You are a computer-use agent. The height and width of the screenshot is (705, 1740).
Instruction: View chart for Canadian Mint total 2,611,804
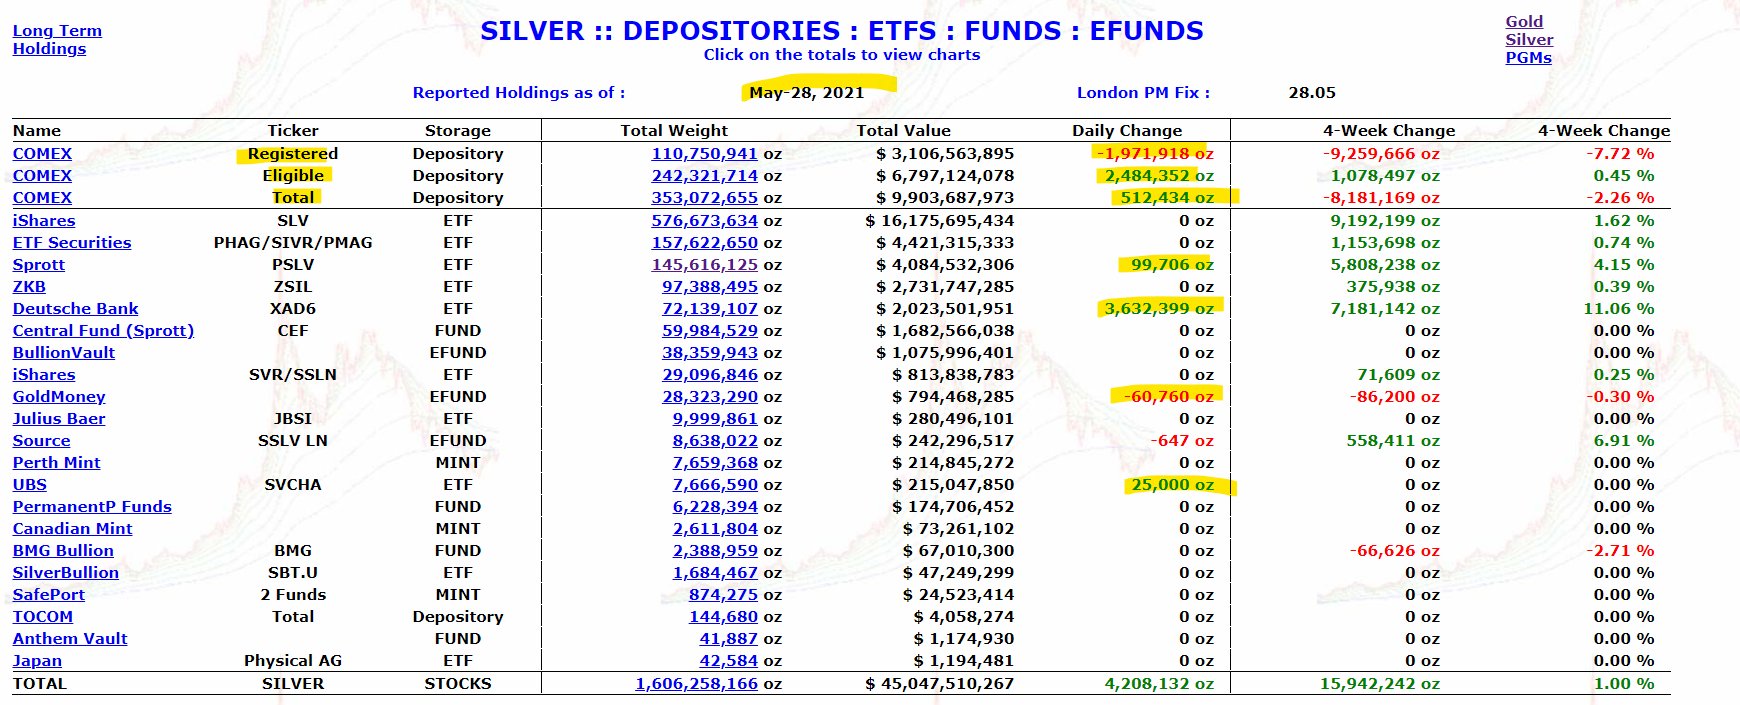(x=716, y=529)
